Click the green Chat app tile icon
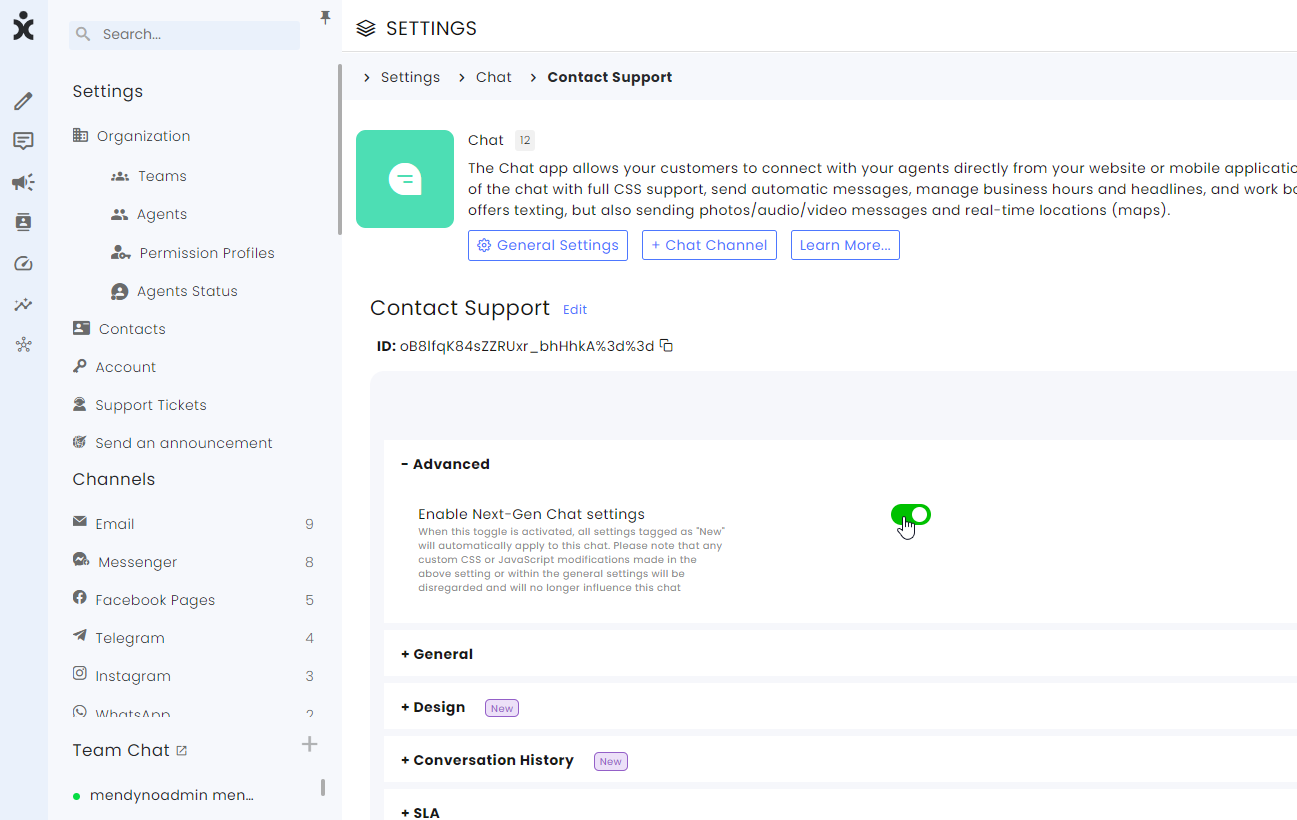Screen dimensions: 1297x820 (x=405, y=179)
